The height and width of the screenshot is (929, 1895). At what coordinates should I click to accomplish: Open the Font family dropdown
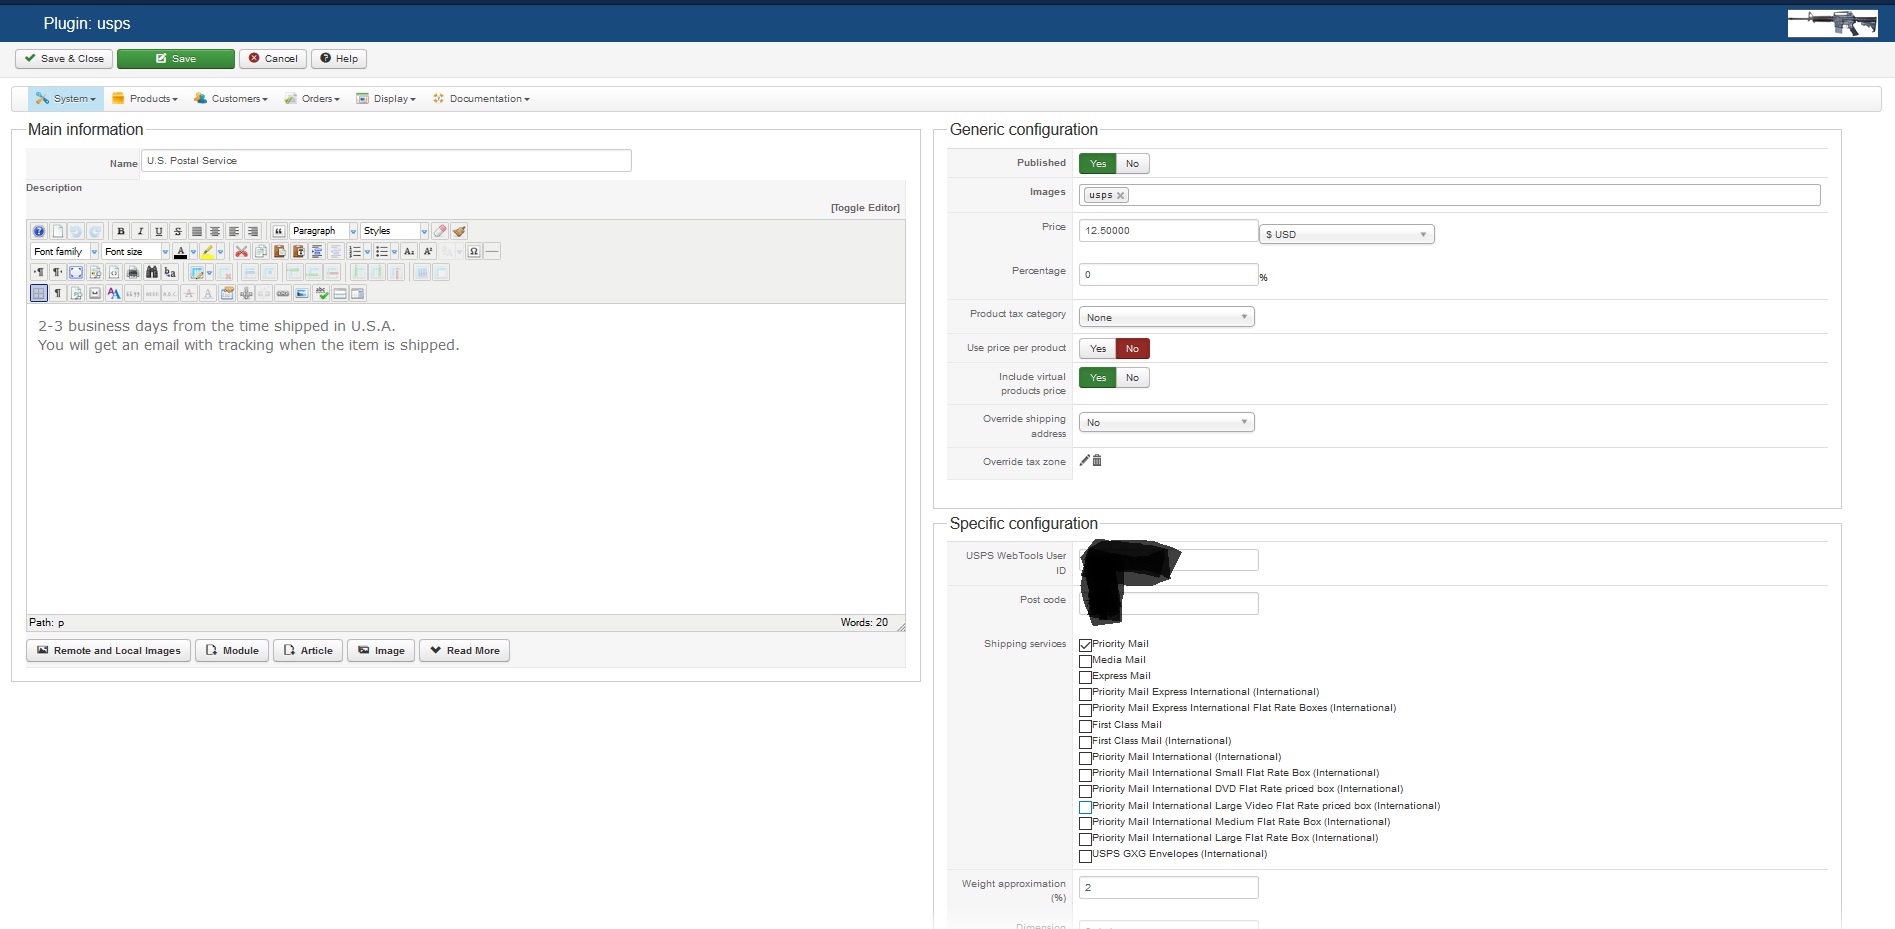point(65,252)
